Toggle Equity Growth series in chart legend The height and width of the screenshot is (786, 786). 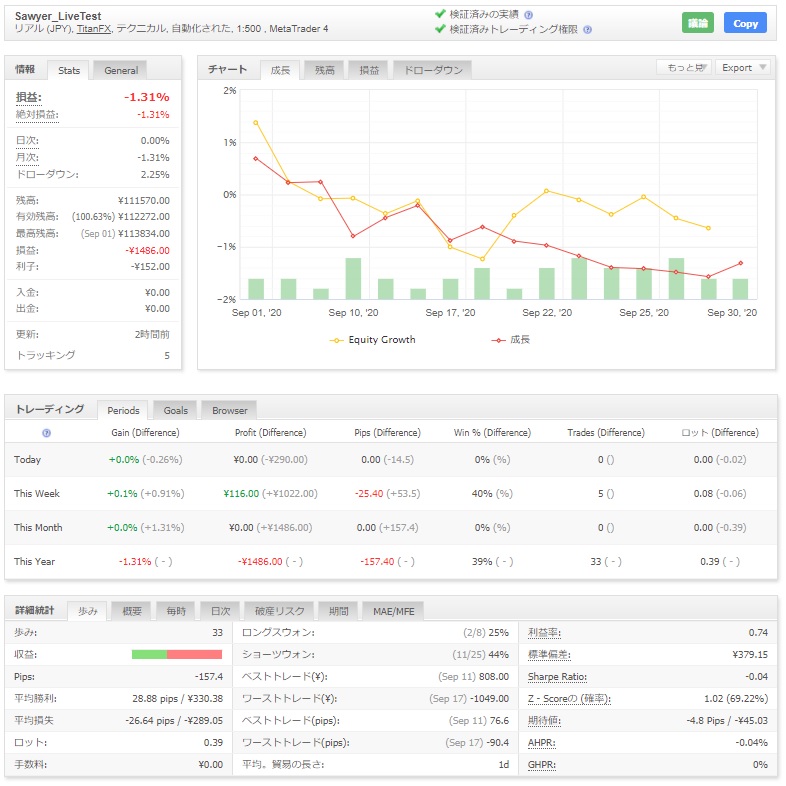372,340
